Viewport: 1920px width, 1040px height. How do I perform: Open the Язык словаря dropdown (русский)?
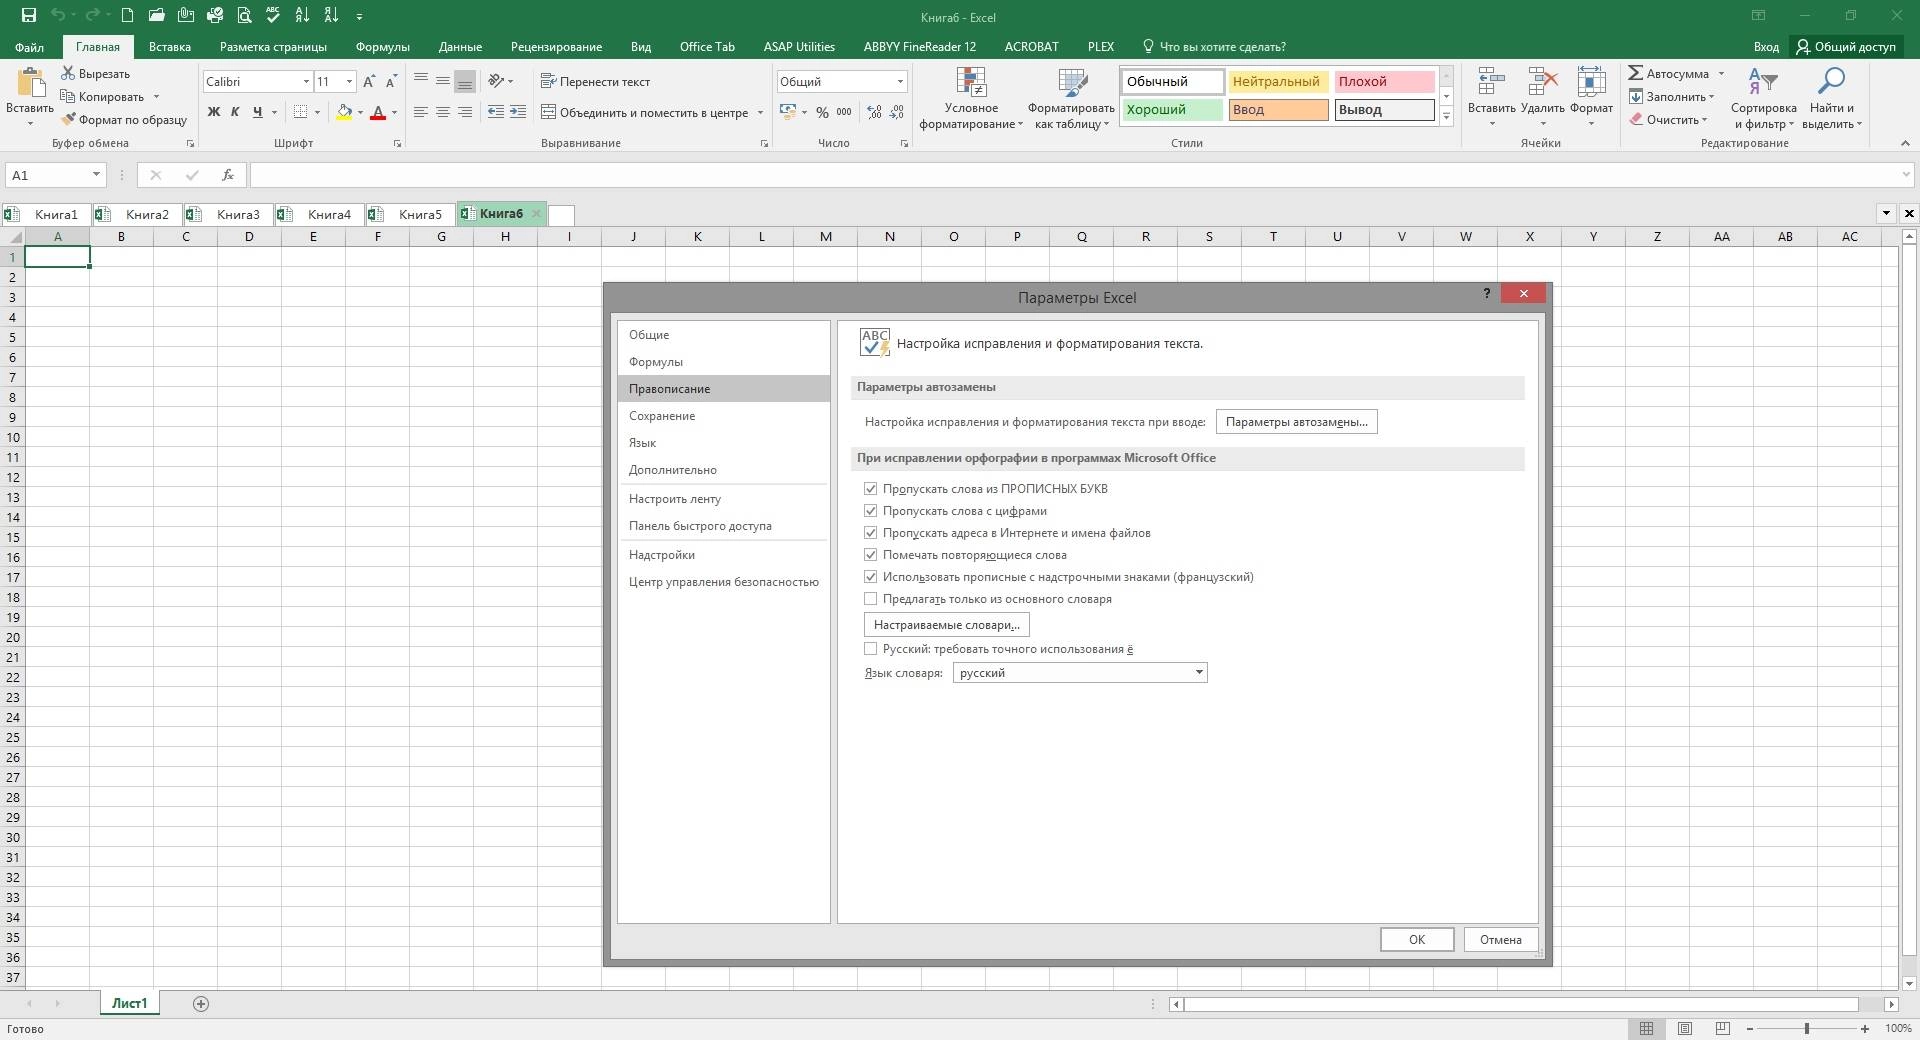[1080, 673]
